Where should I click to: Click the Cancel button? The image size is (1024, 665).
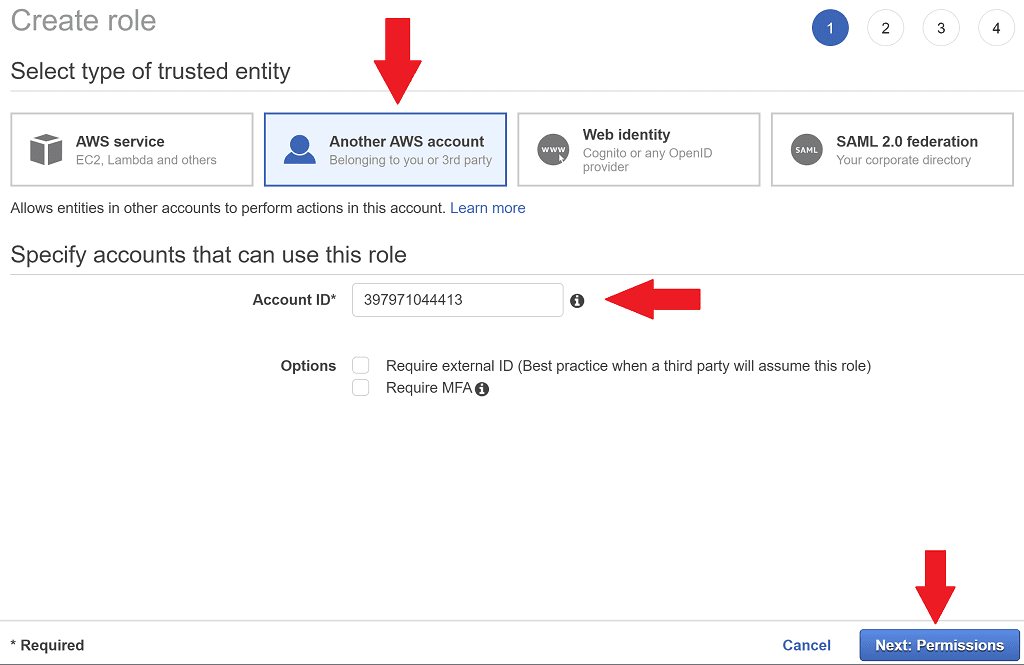click(x=806, y=645)
